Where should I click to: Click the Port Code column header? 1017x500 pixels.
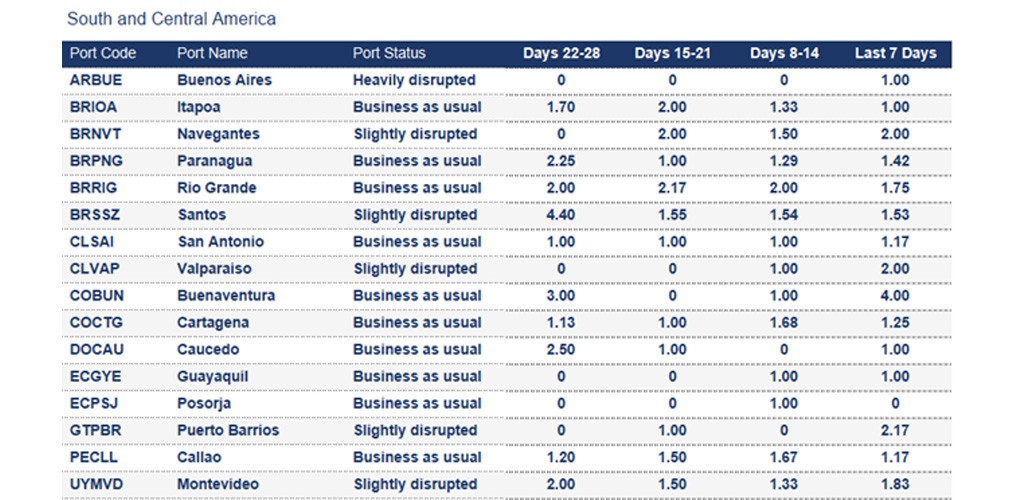click(x=103, y=53)
